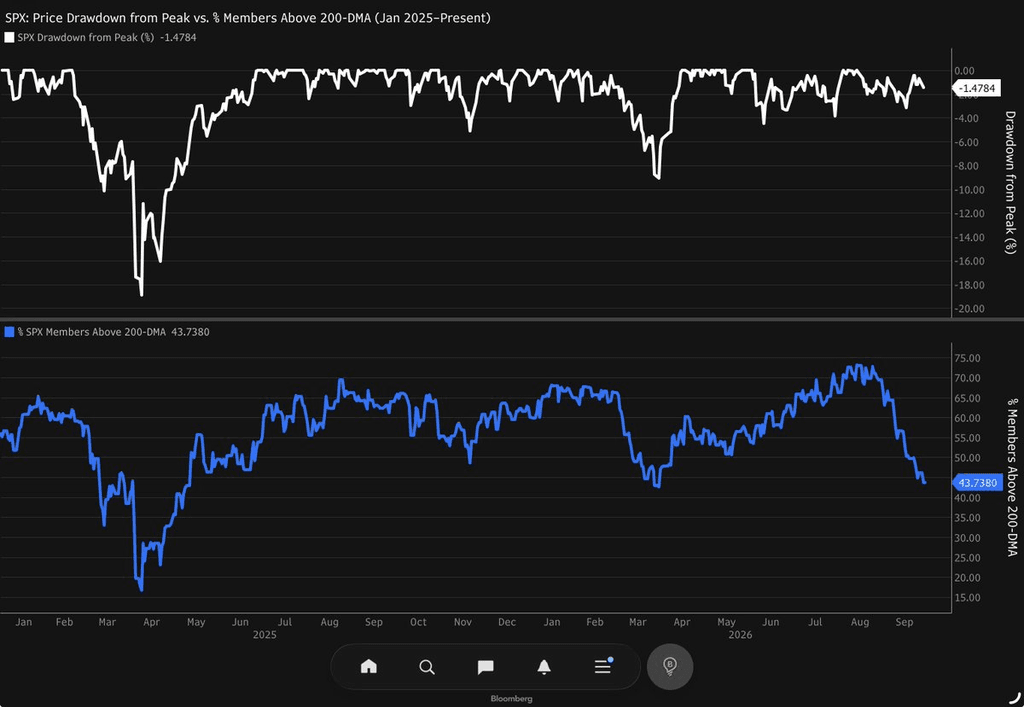Click legend text 'SPX Drawdown from Peak (%)'
This screenshot has height=707, width=1024.
coord(86,37)
